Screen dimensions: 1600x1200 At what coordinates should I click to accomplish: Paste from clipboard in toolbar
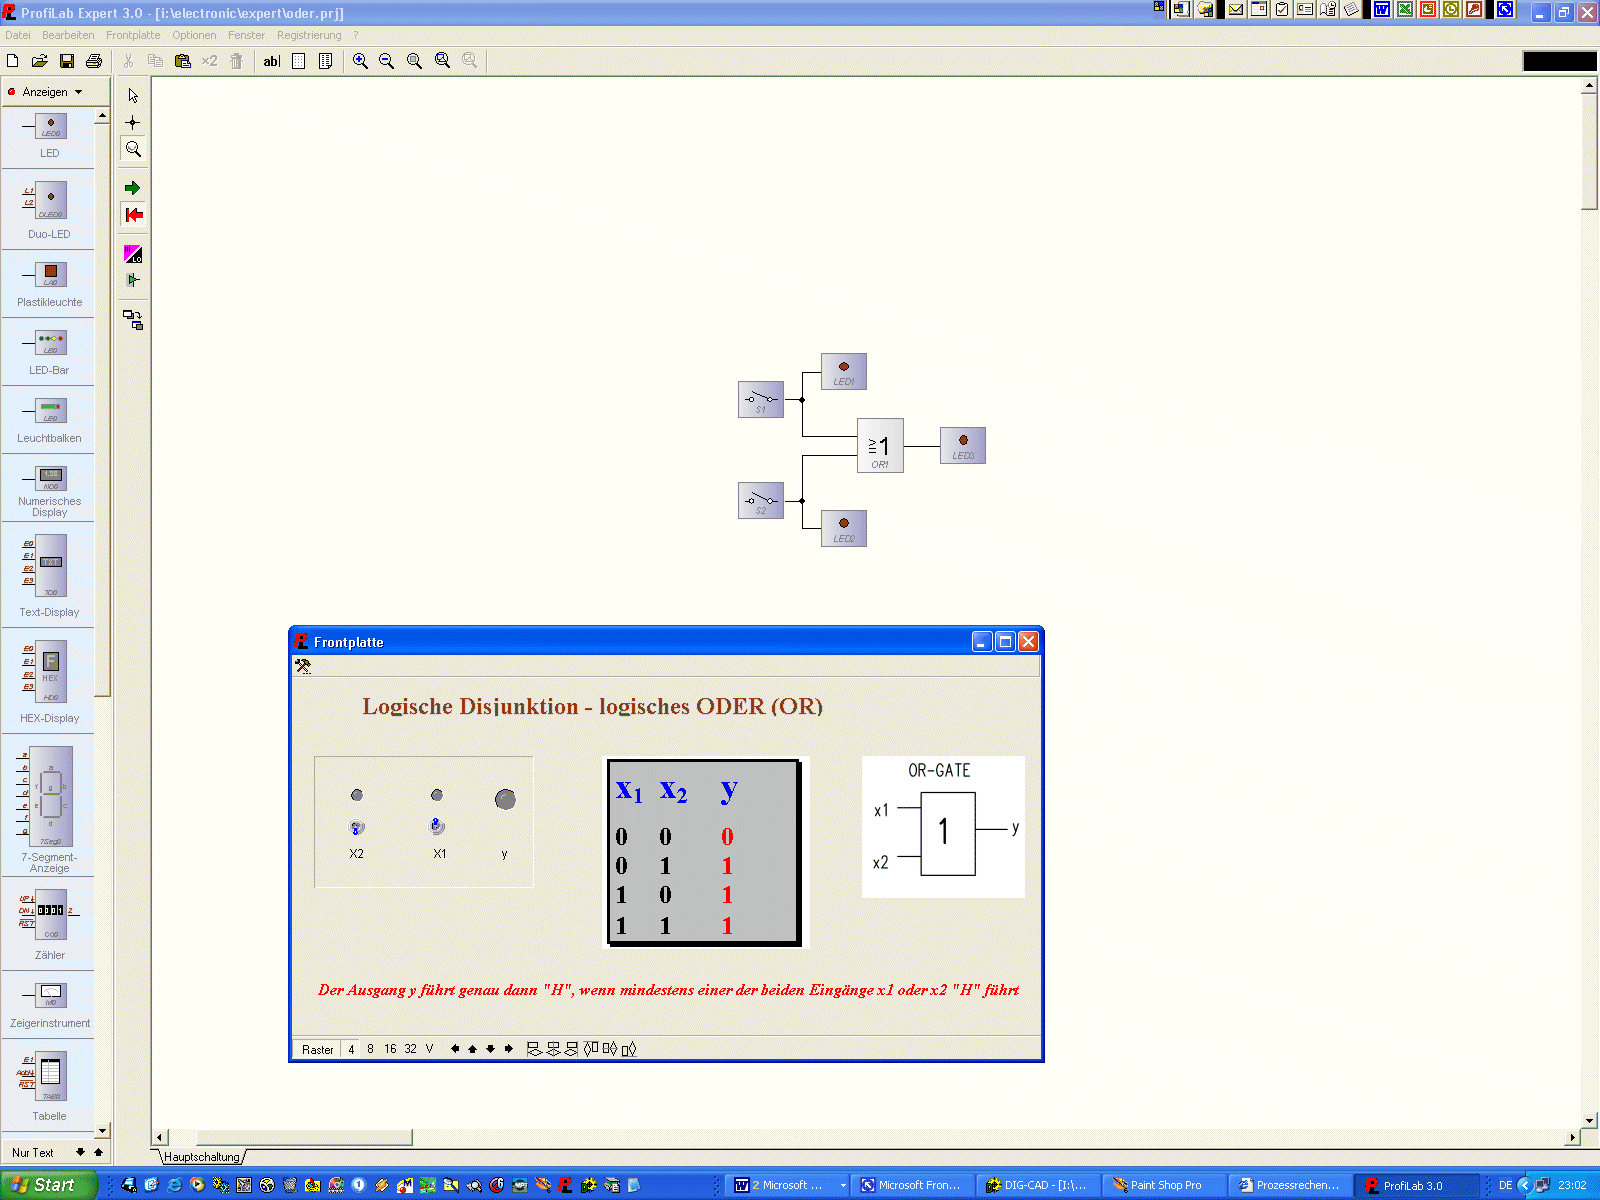point(182,61)
